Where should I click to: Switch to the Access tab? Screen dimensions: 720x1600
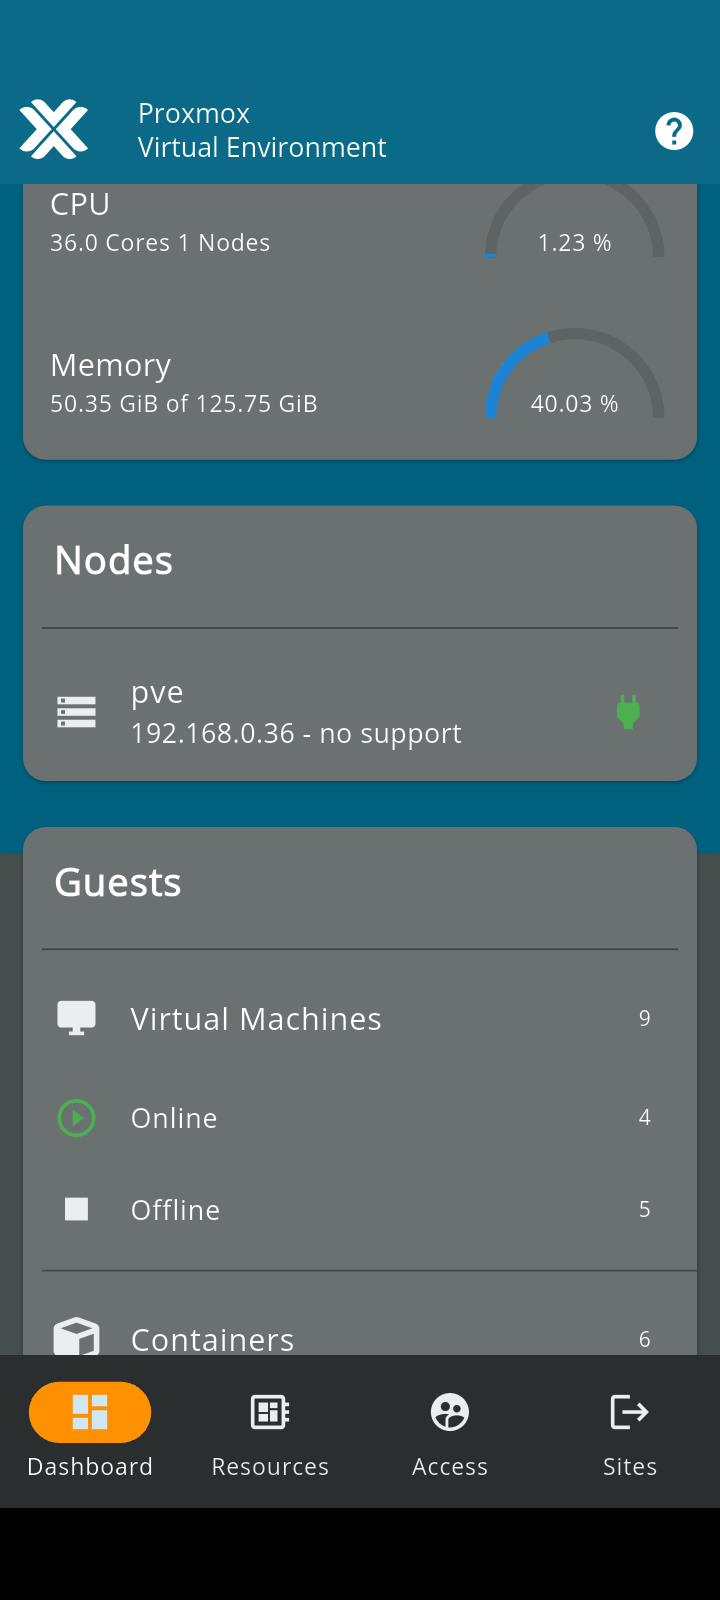pyautogui.click(x=450, y=1431)
